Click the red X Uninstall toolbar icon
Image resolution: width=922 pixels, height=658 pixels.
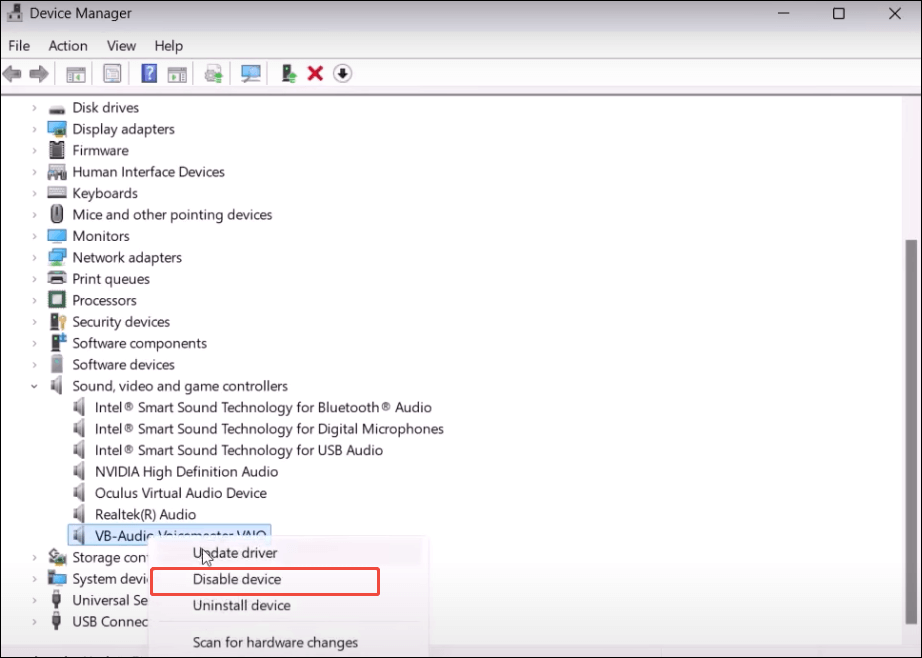tap(314, 73)
